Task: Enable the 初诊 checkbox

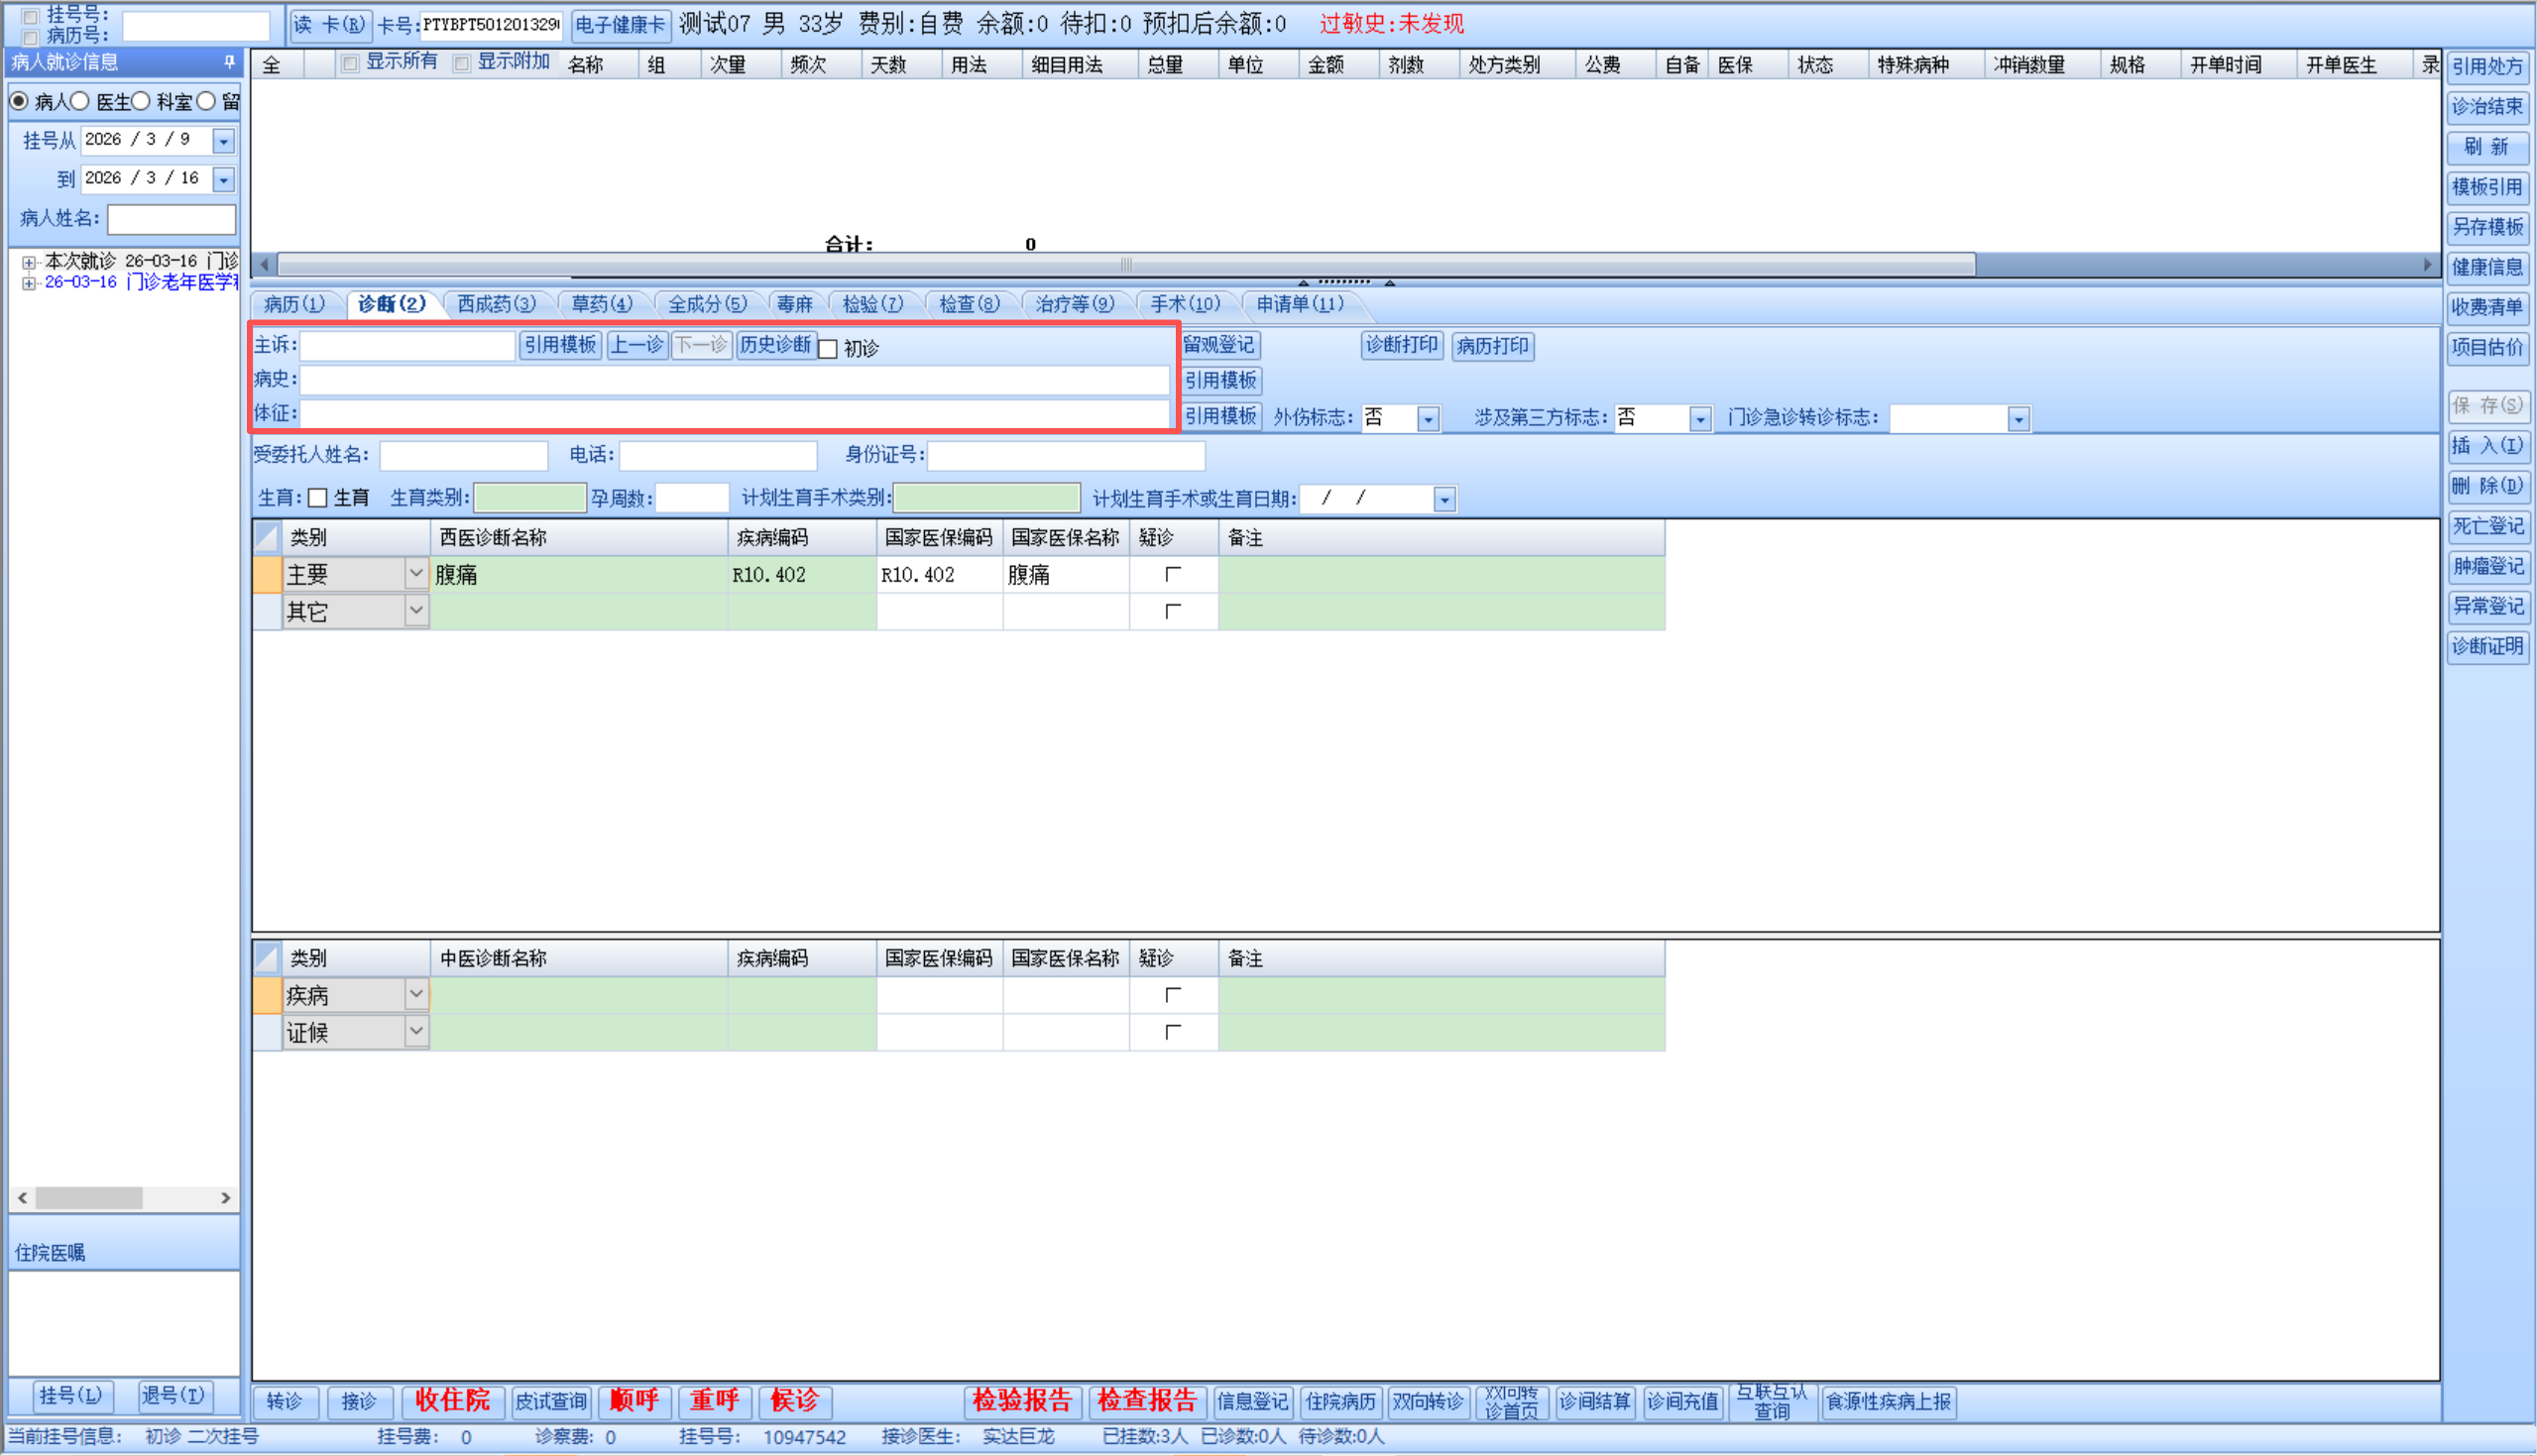Action: click(828, 349)
